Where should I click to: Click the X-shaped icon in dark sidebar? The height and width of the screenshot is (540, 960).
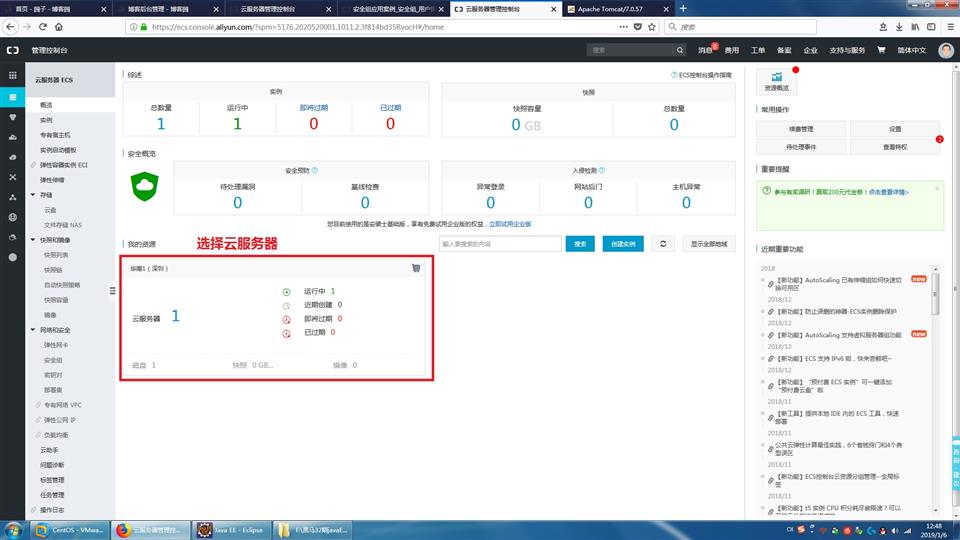12,177
